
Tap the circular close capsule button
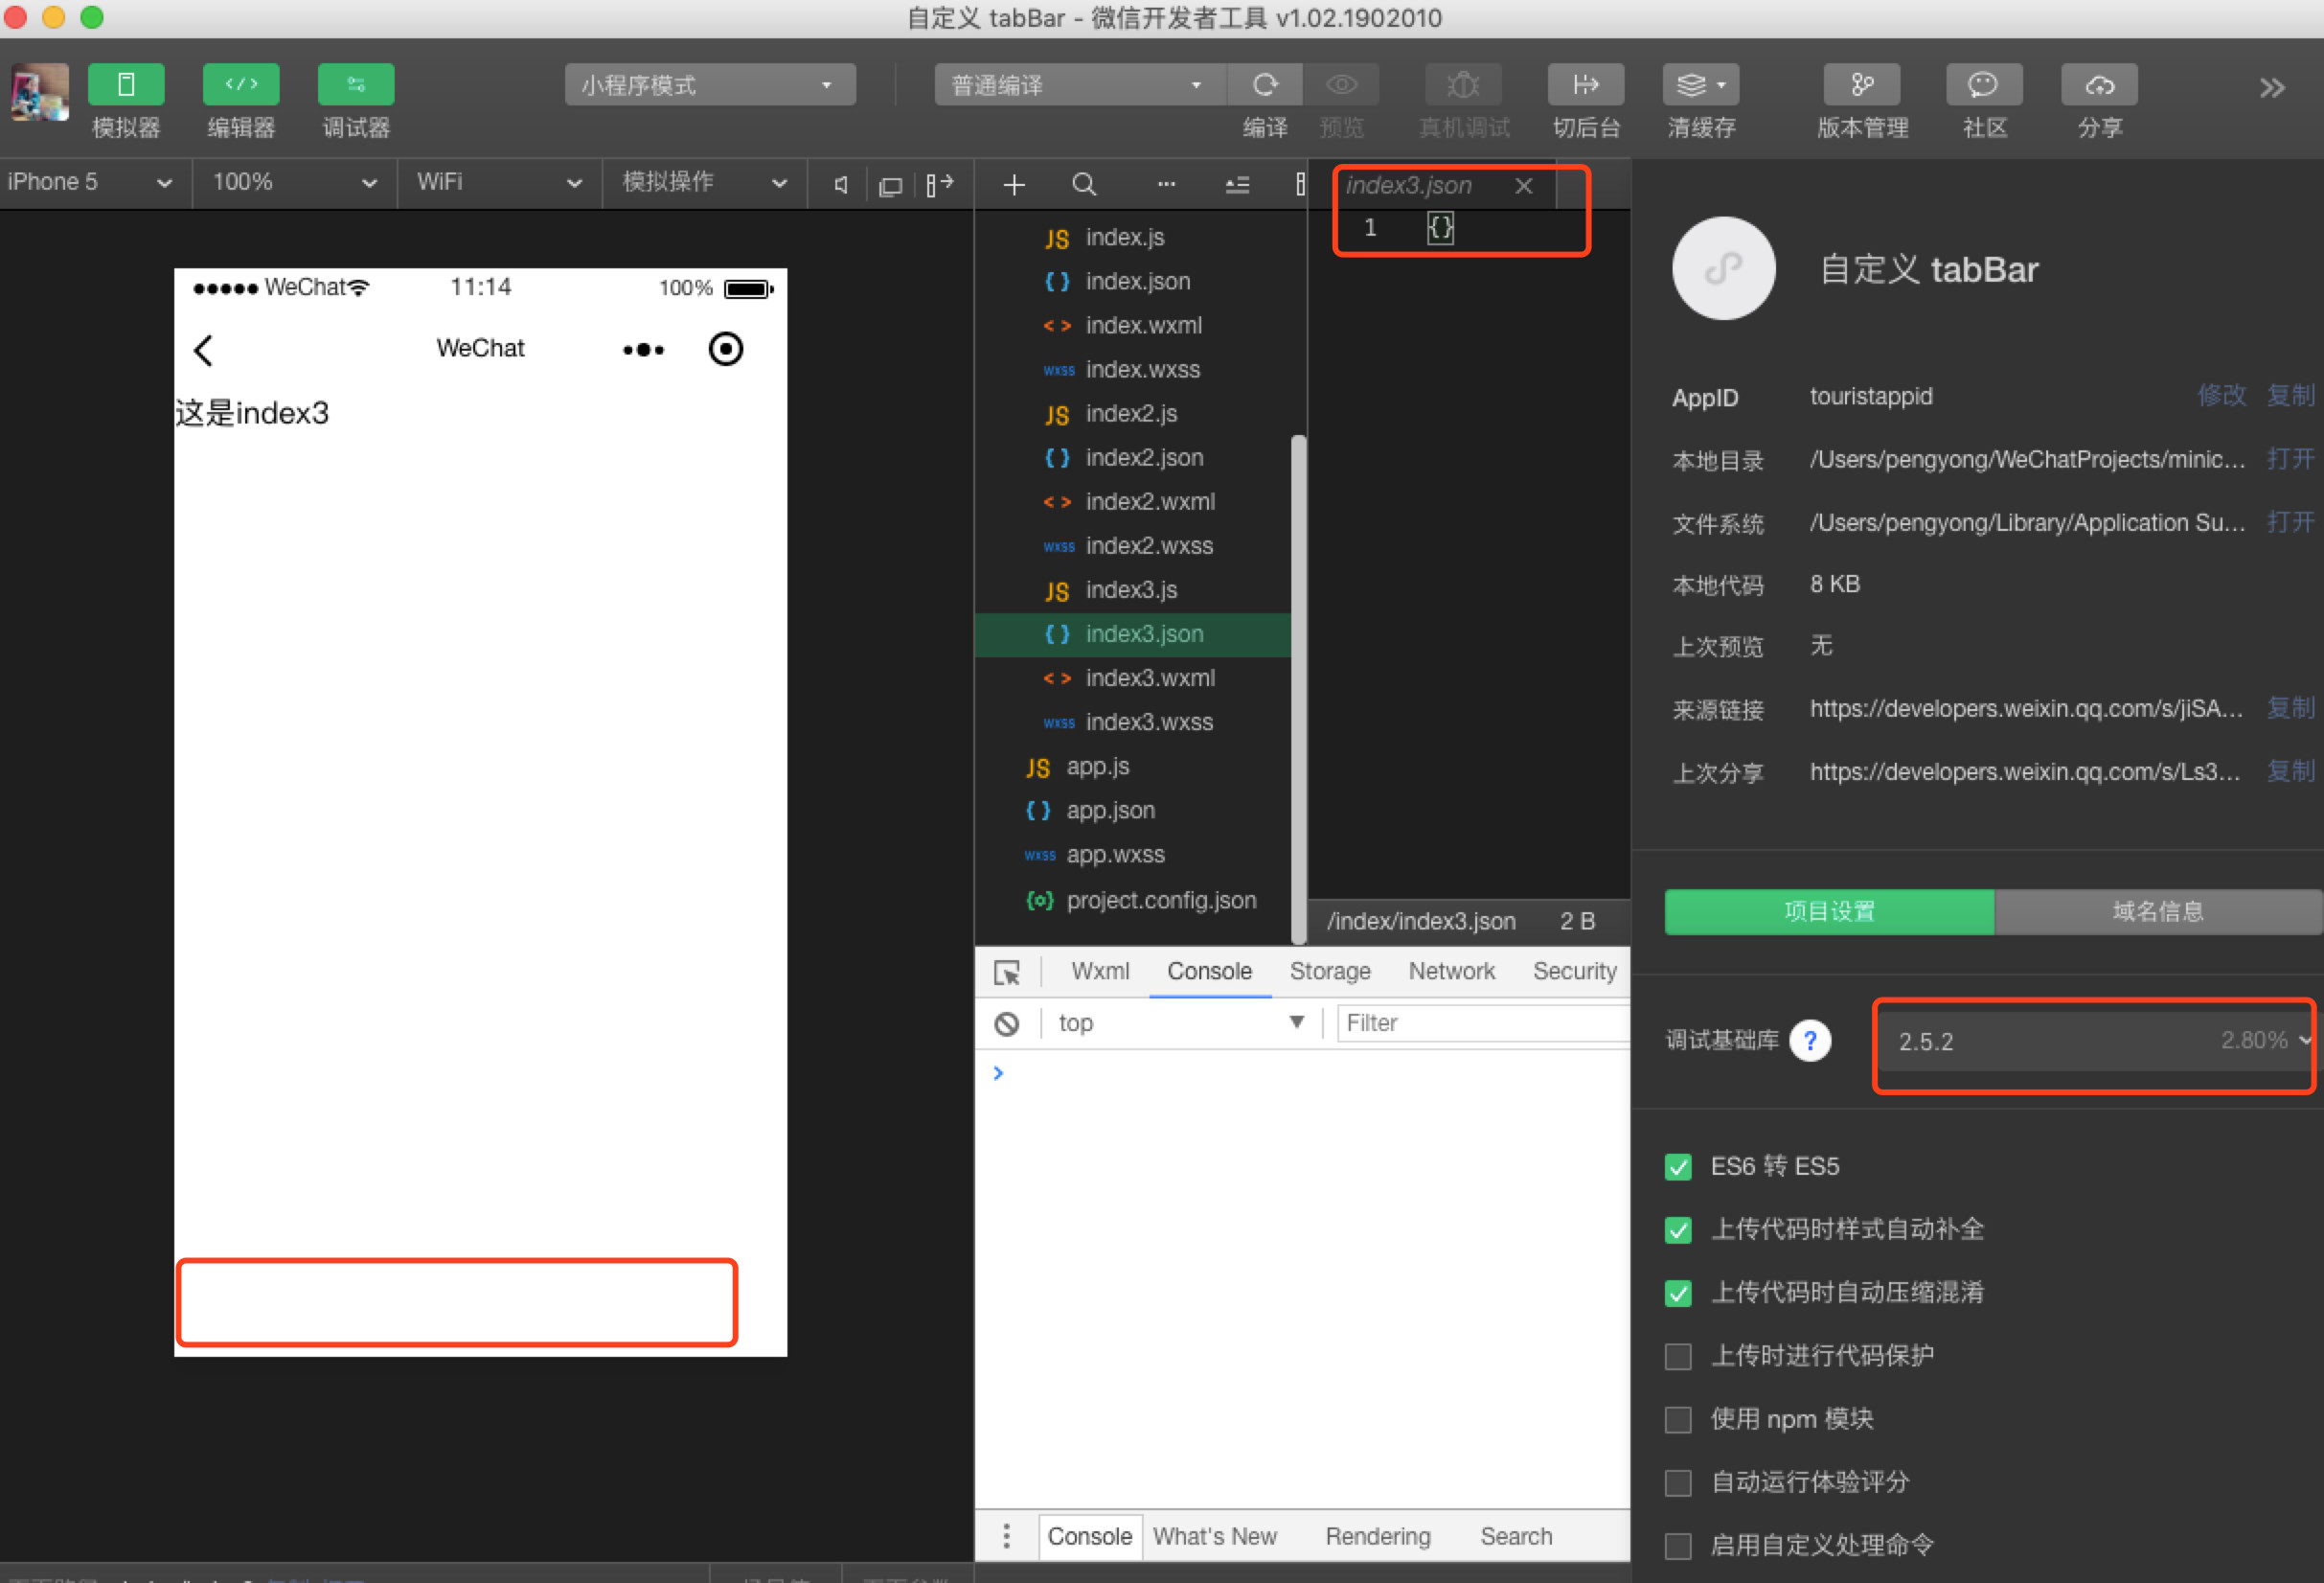pos(726,349)
